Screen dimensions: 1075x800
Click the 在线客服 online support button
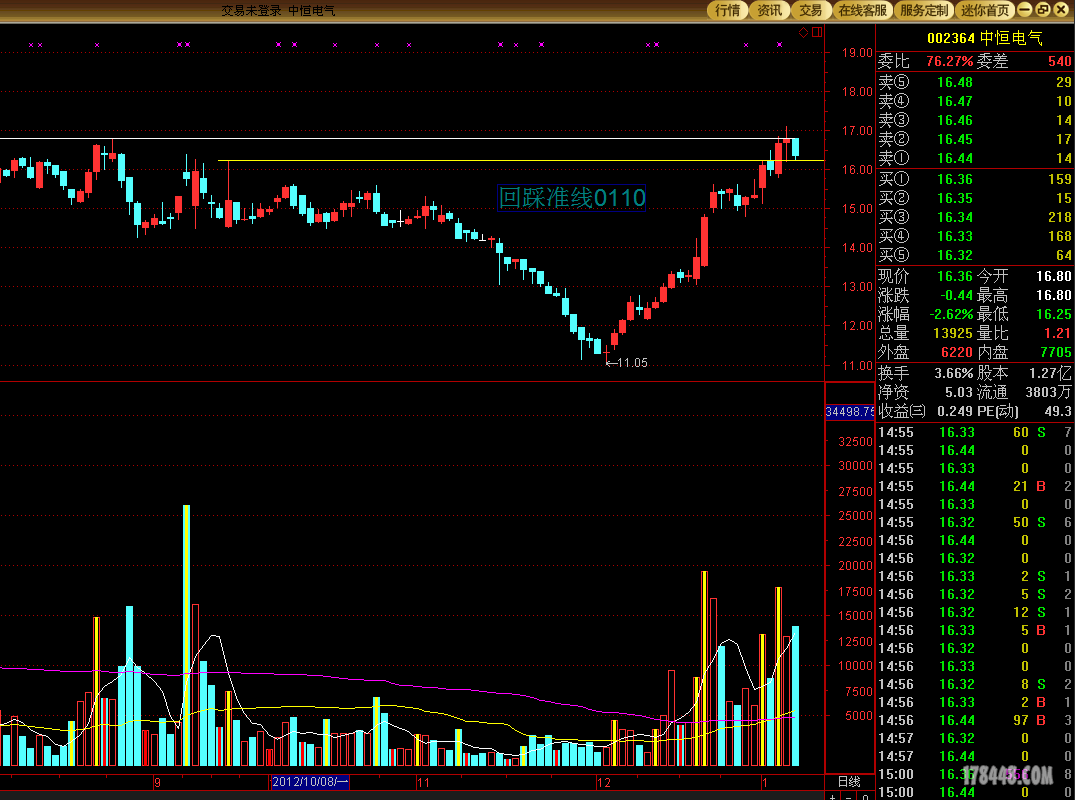862,10
